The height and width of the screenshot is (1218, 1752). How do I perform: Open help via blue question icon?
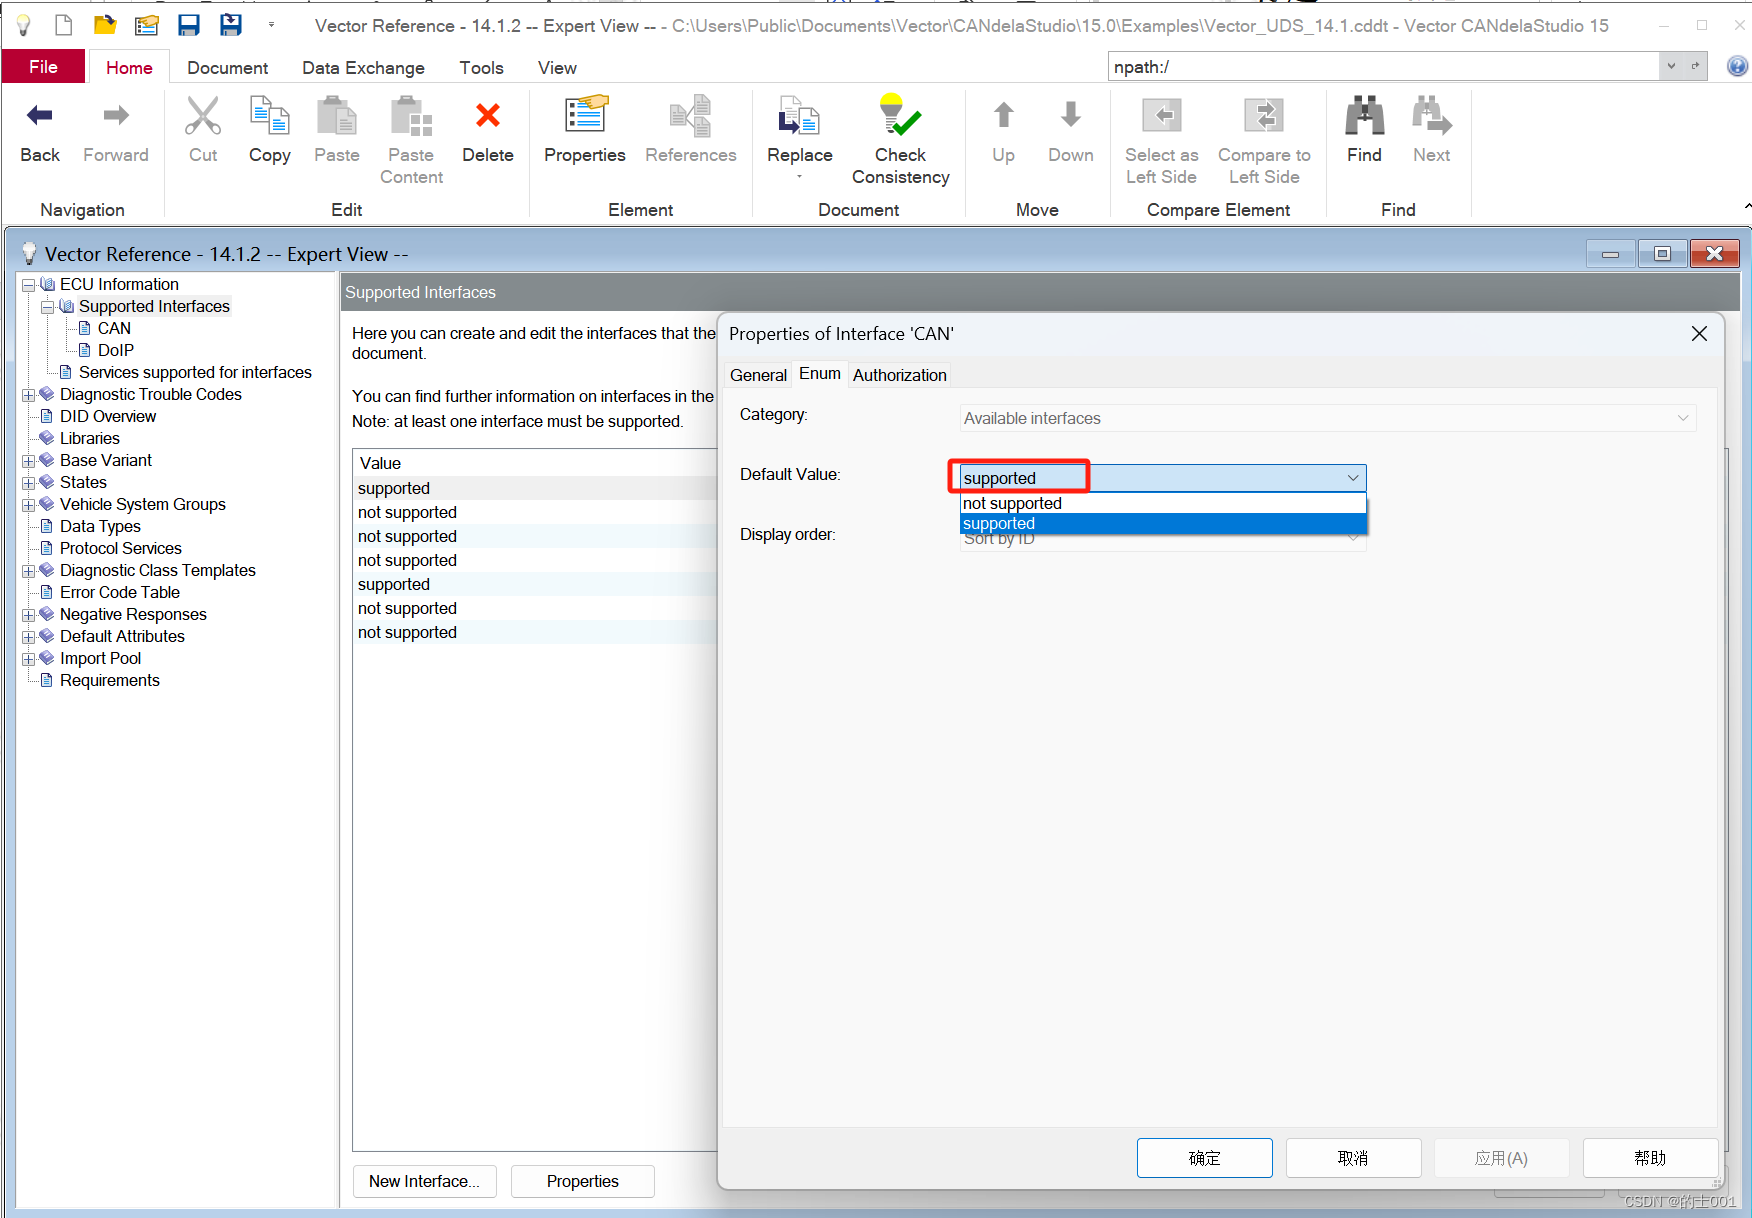(x=1738, y=66)
